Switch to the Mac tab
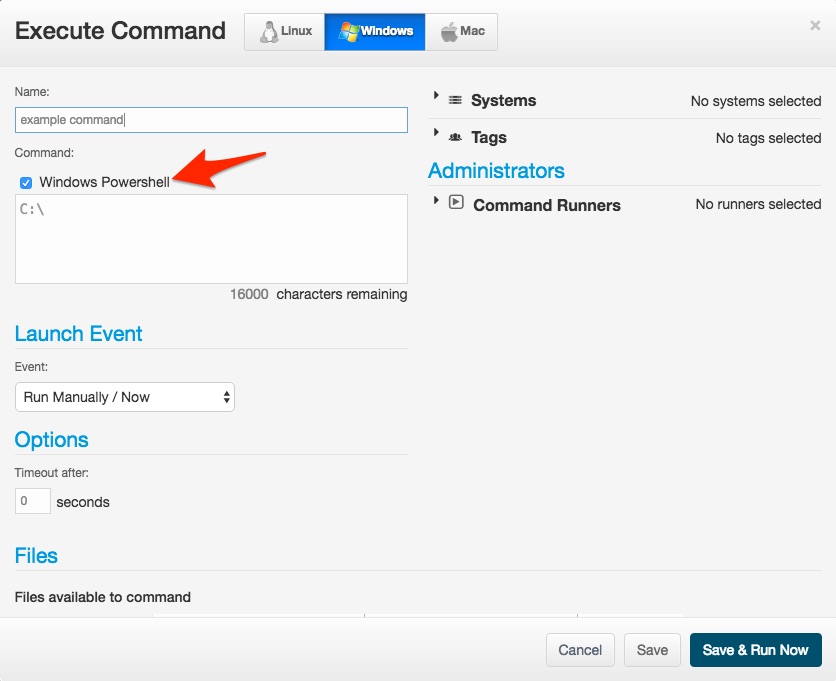836x681 pixels. pos(462,32)
